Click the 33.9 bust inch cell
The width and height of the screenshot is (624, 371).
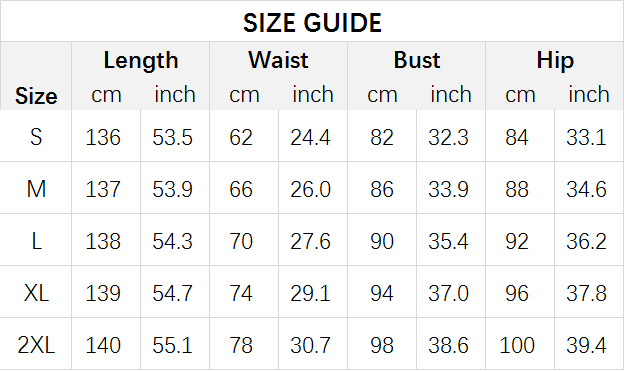coord(448,189)
